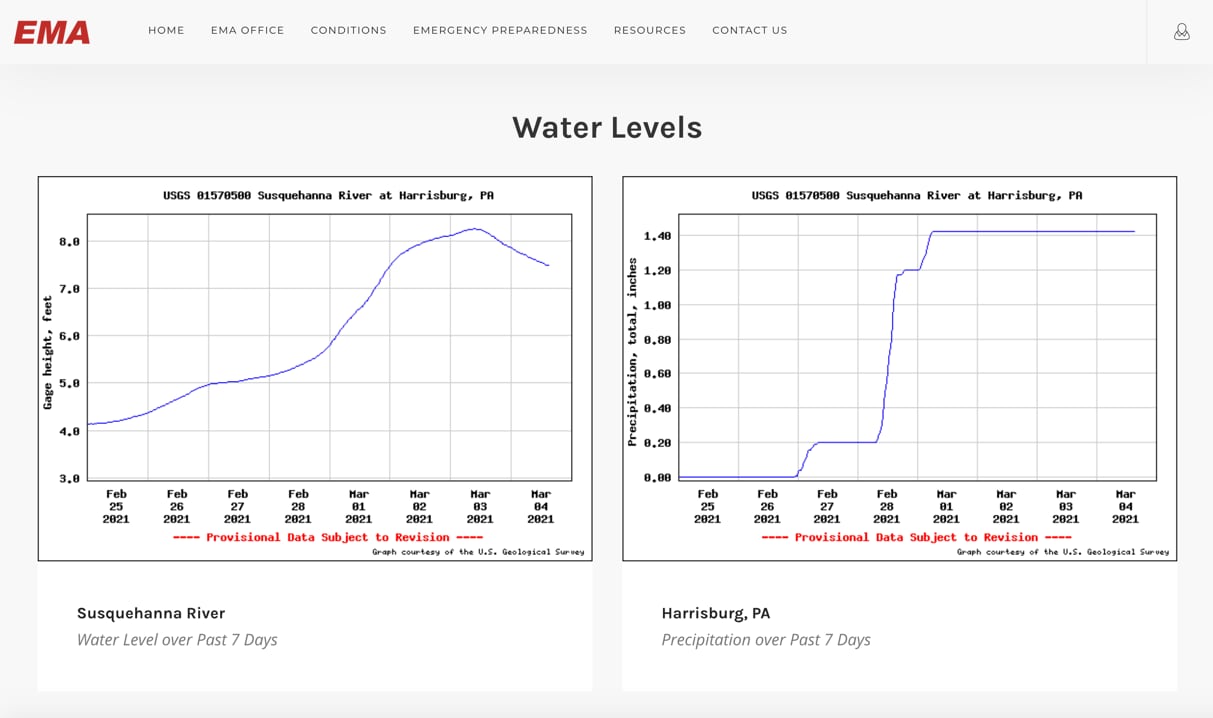Open the EMA Office menu item
1213x718 pixels.
pos(247,31)
